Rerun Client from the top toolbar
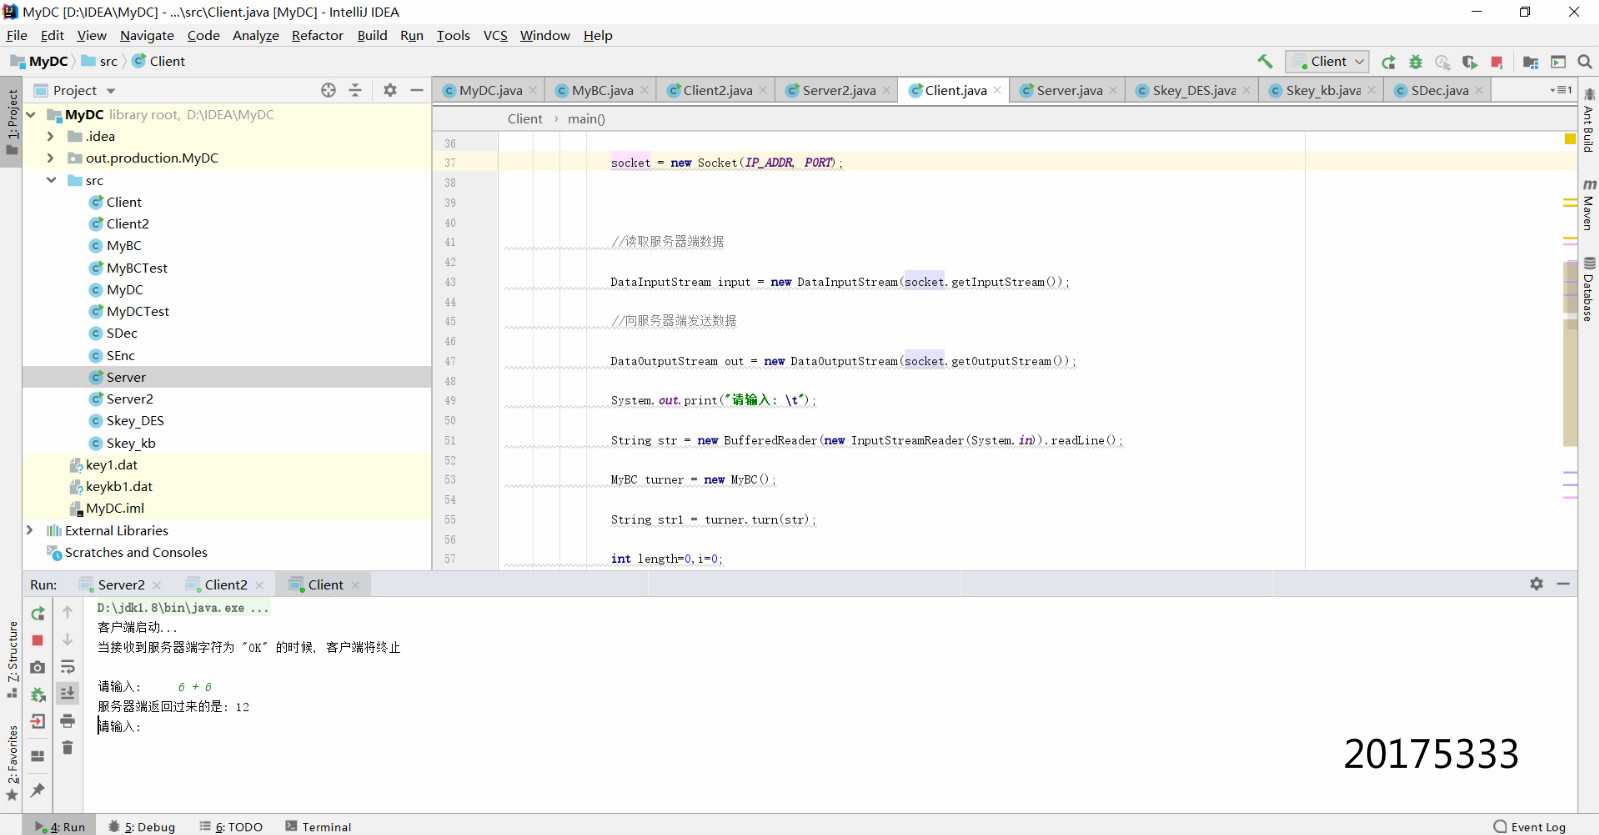Image resolution: width=1599 pixels, height=835 pixels. pyautogui.click(x=1388, y=62)
